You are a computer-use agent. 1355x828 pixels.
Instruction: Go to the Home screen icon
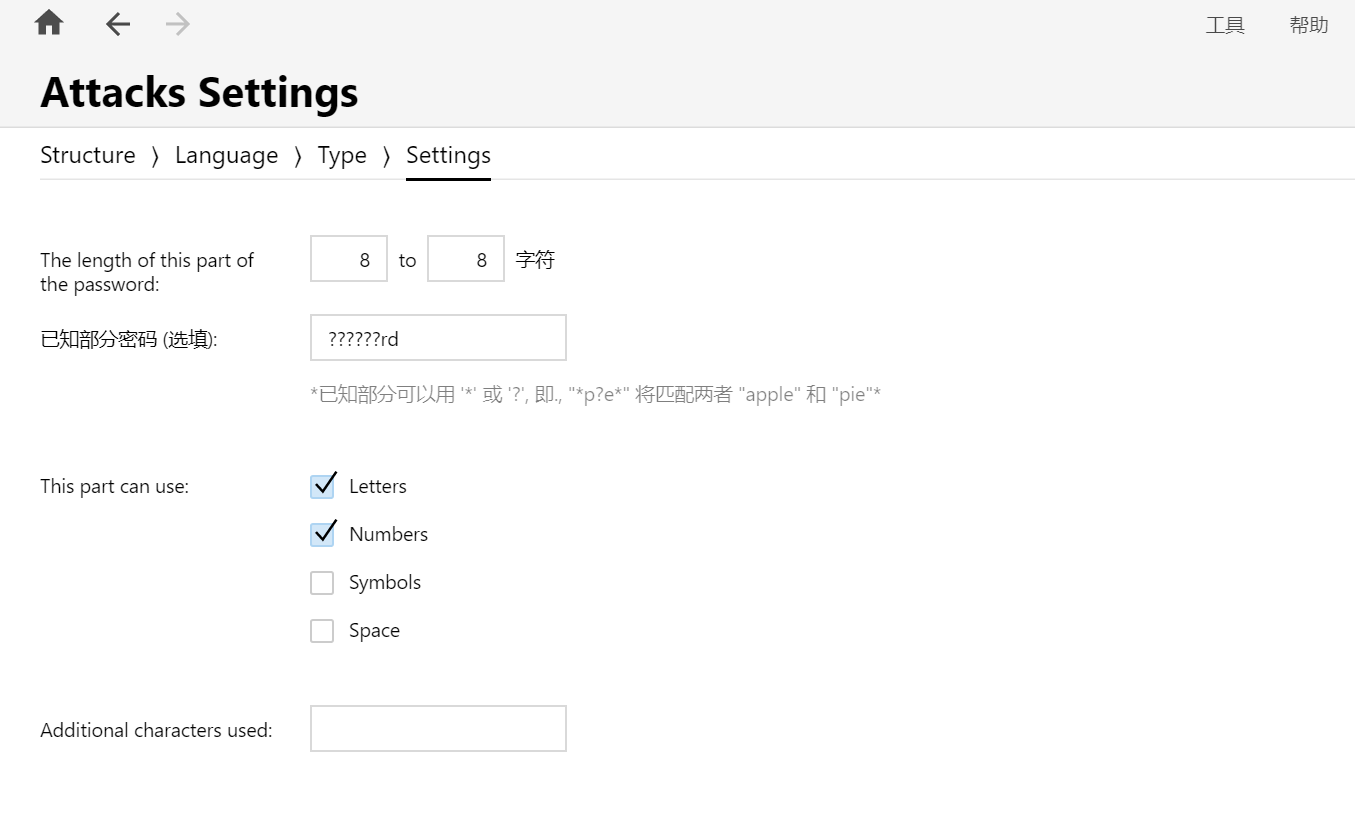coord(49,24)
